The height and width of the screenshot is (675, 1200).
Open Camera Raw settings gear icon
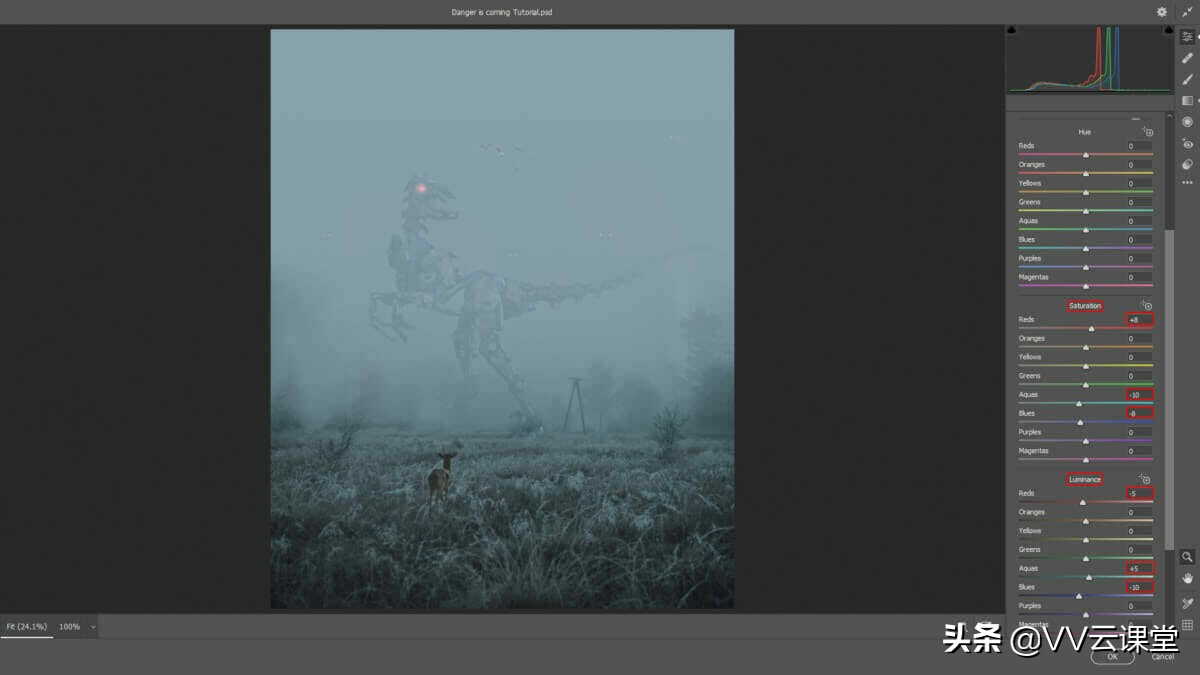click(1161, 11)
